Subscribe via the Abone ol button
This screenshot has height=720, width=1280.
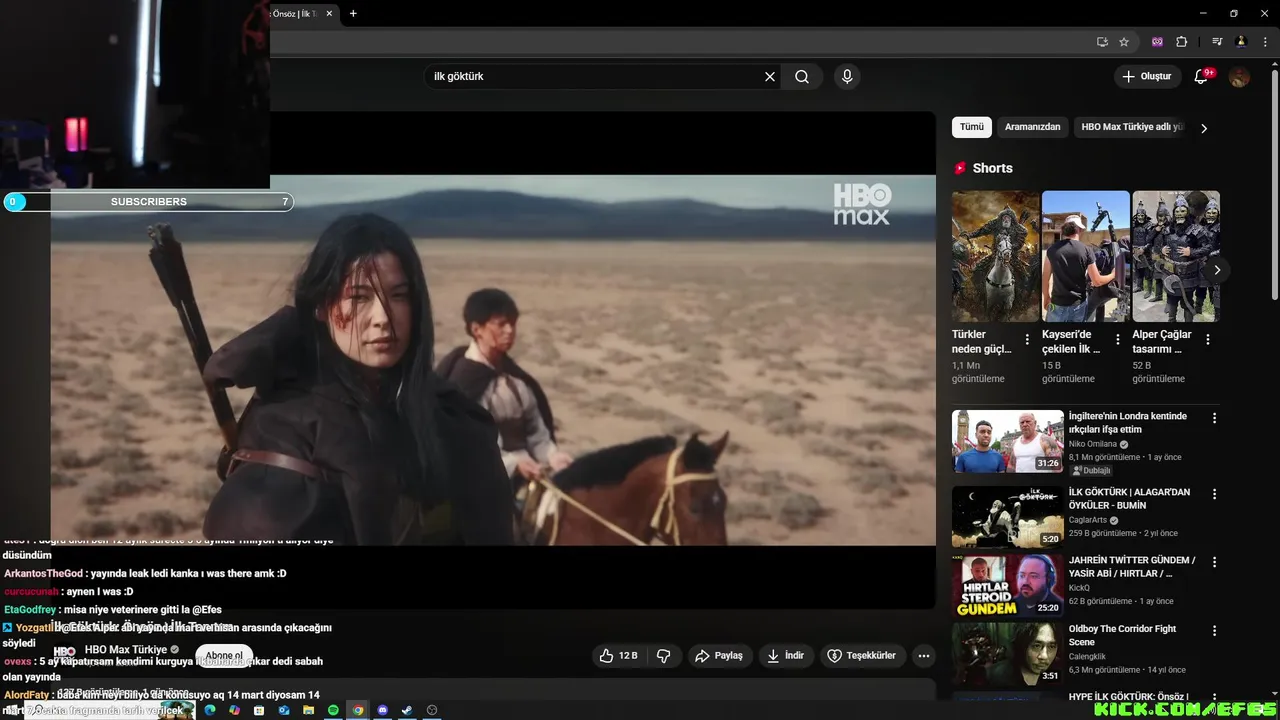pos(224,656)
